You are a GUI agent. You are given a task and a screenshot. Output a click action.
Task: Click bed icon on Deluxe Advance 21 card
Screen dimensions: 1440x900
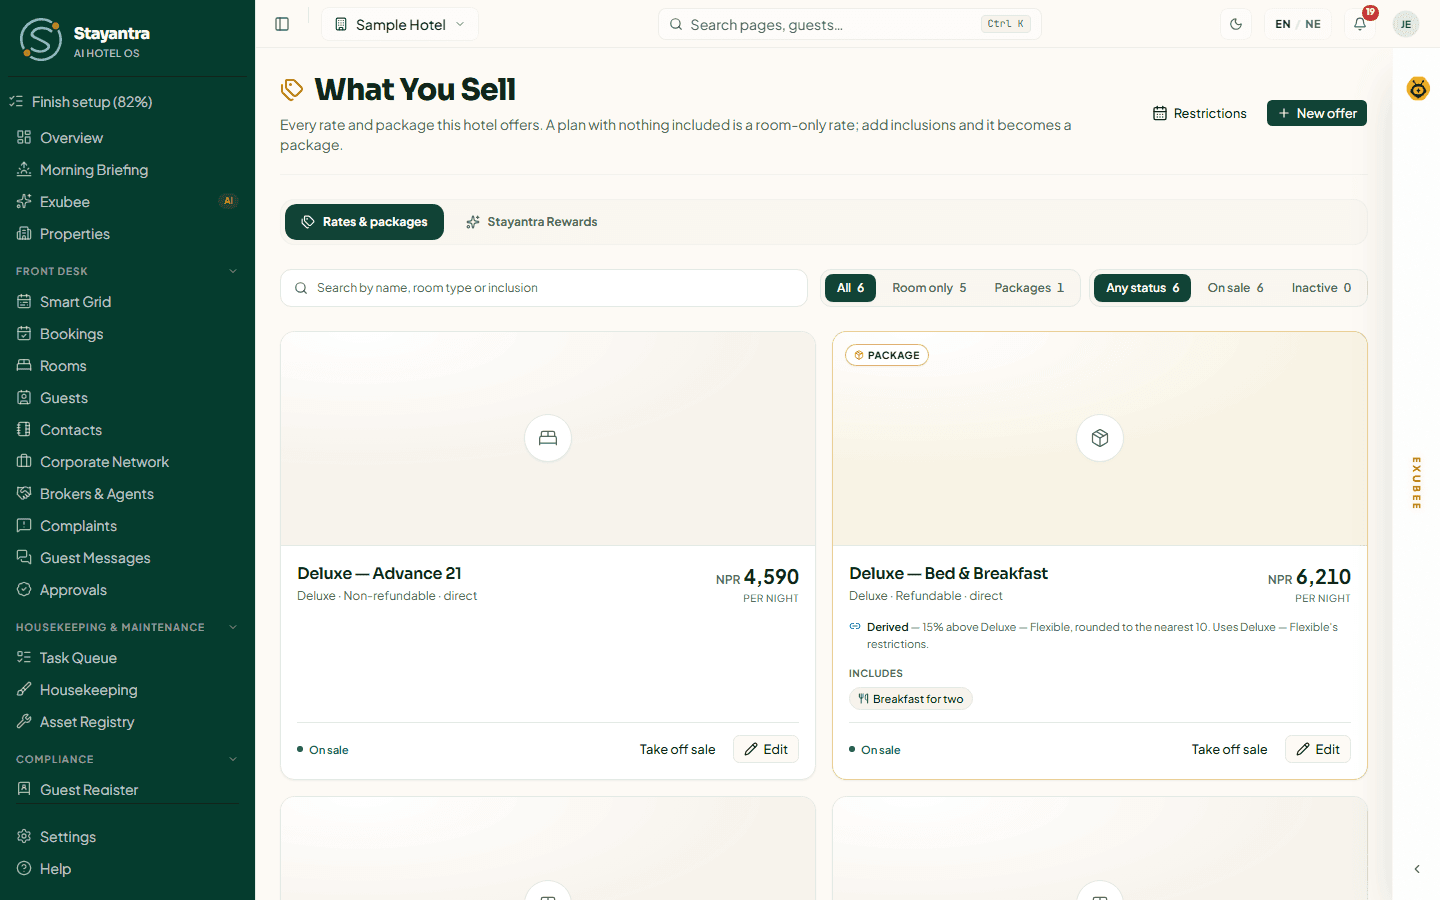pos(548,438)
